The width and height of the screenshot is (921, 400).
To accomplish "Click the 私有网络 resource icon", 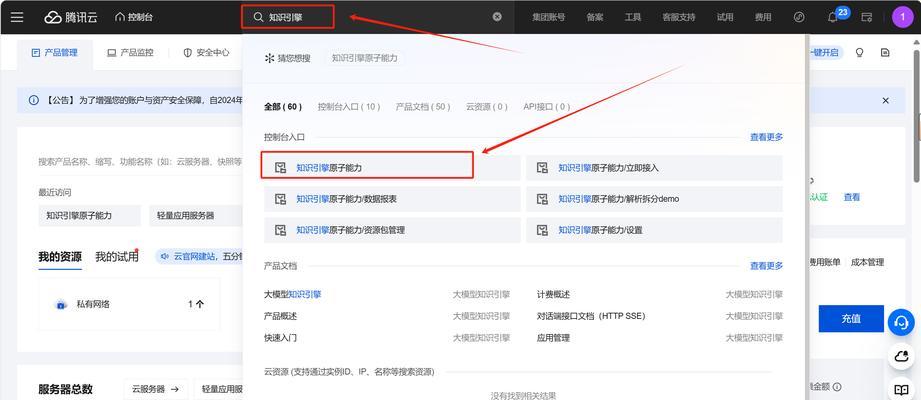I will click(60, 304).
